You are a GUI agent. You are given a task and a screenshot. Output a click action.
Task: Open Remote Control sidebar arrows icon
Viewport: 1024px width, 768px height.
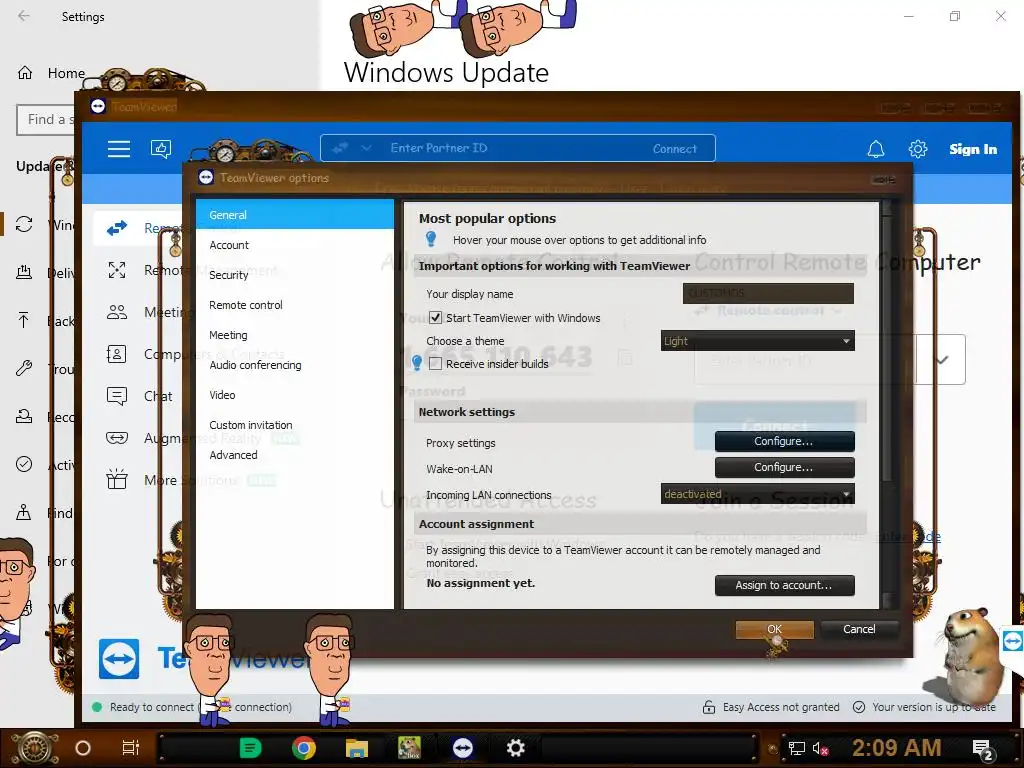coord(117,228)
